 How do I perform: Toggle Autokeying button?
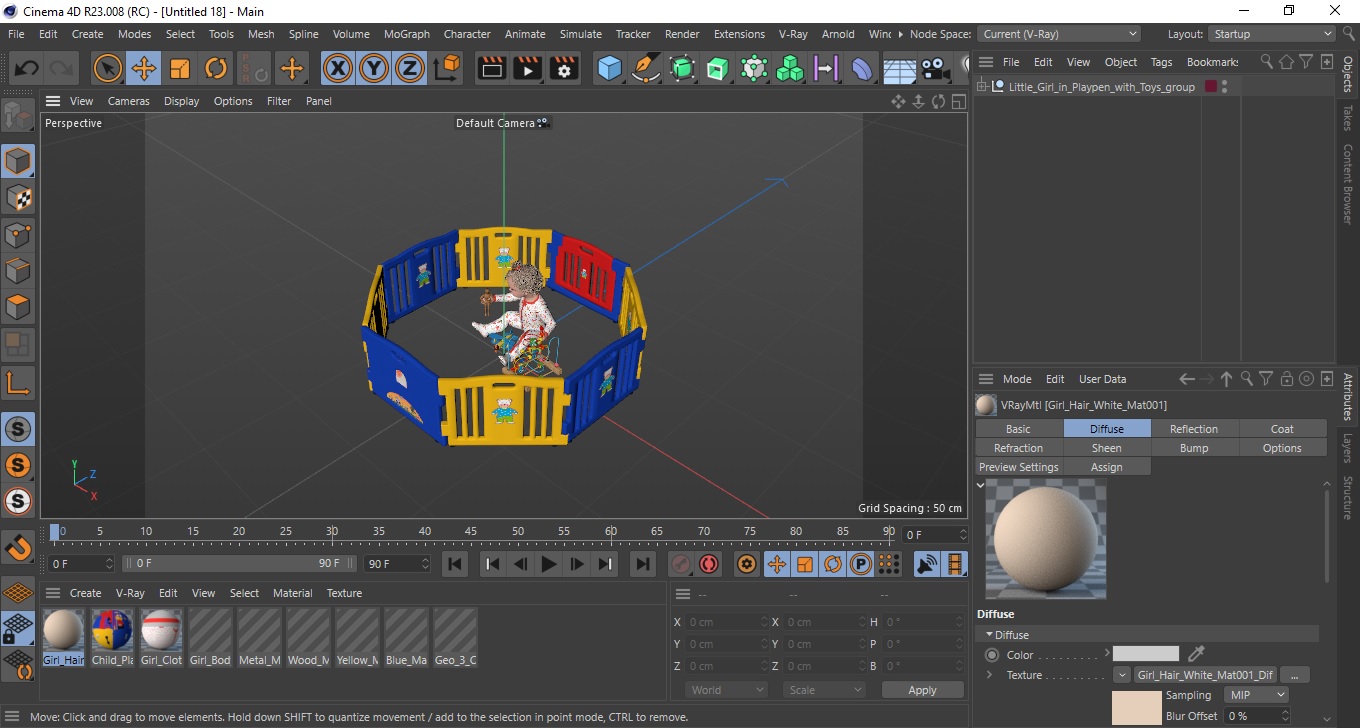709,564
